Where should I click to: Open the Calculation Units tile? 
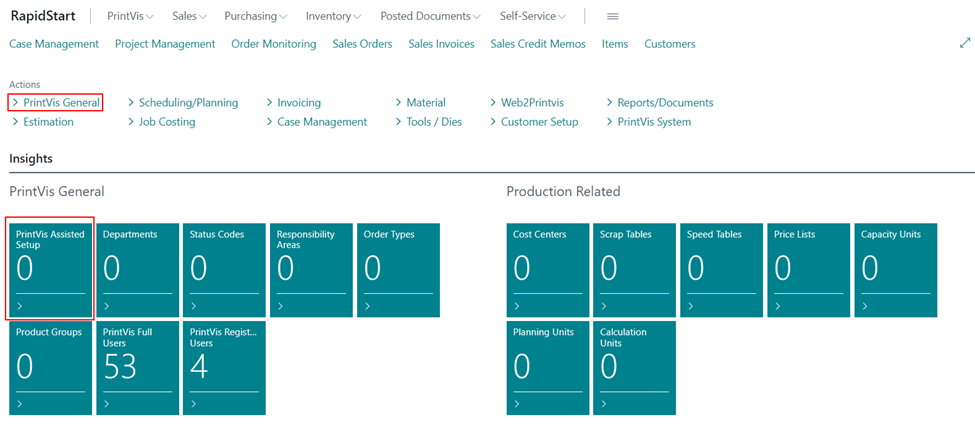point(634,368)
